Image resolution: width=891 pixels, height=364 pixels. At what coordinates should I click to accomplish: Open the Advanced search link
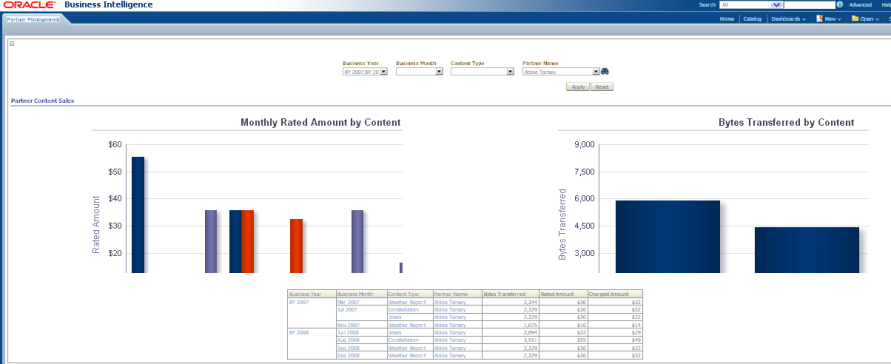pyautogui.click(x=860, y=5)
